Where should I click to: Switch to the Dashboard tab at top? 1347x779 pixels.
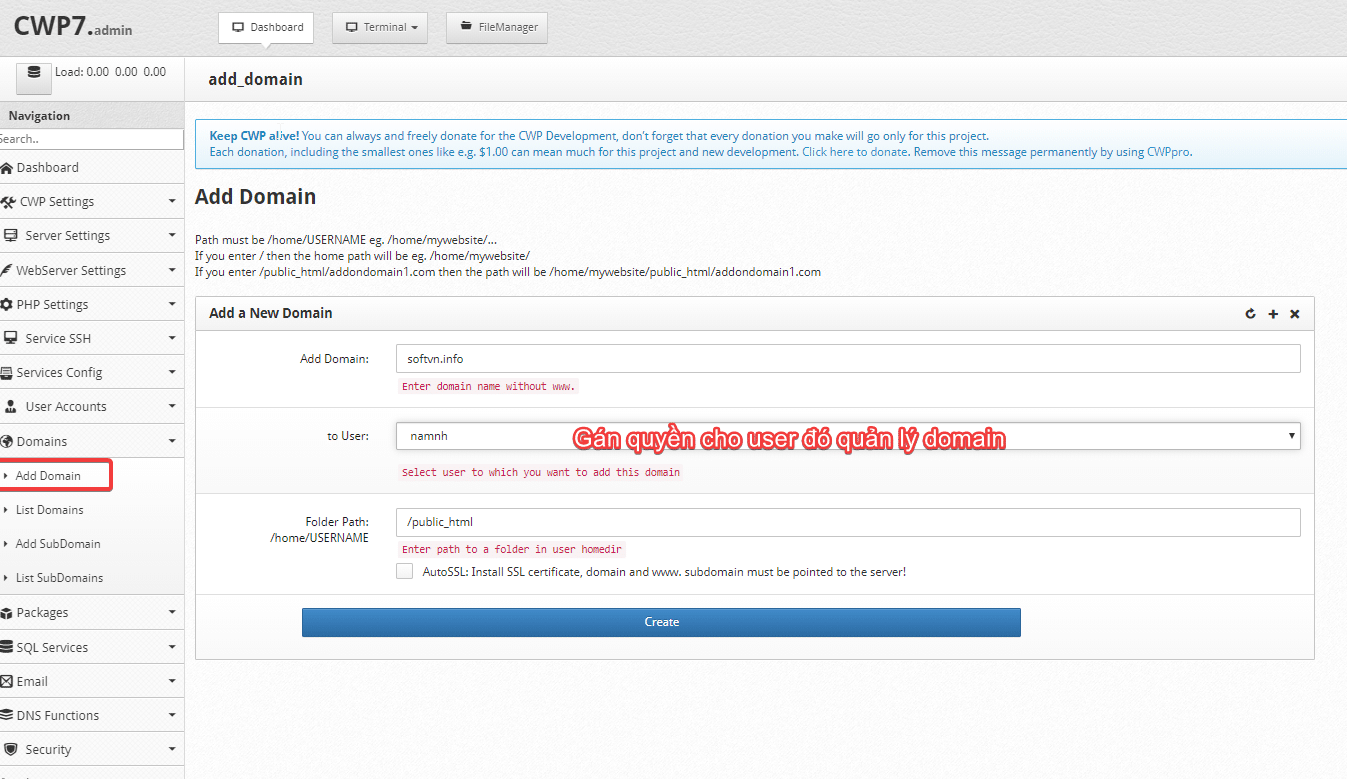coord(265,27)
